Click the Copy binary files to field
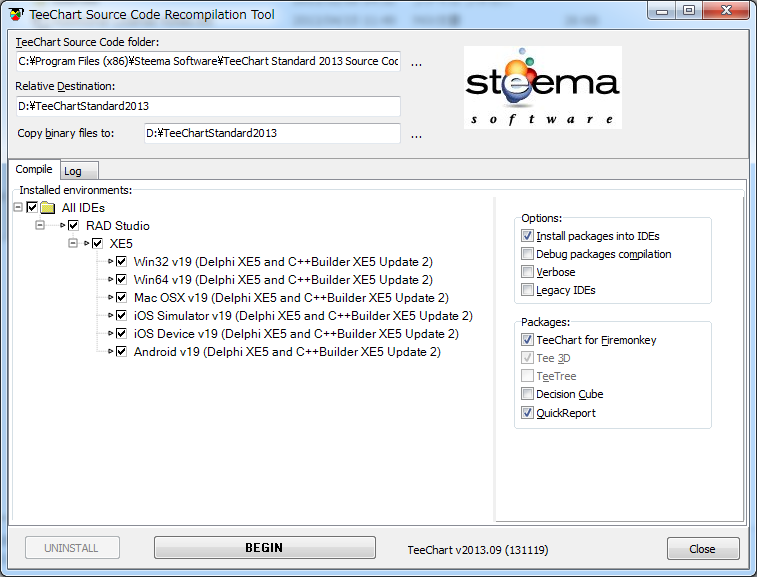 point(272,133)
